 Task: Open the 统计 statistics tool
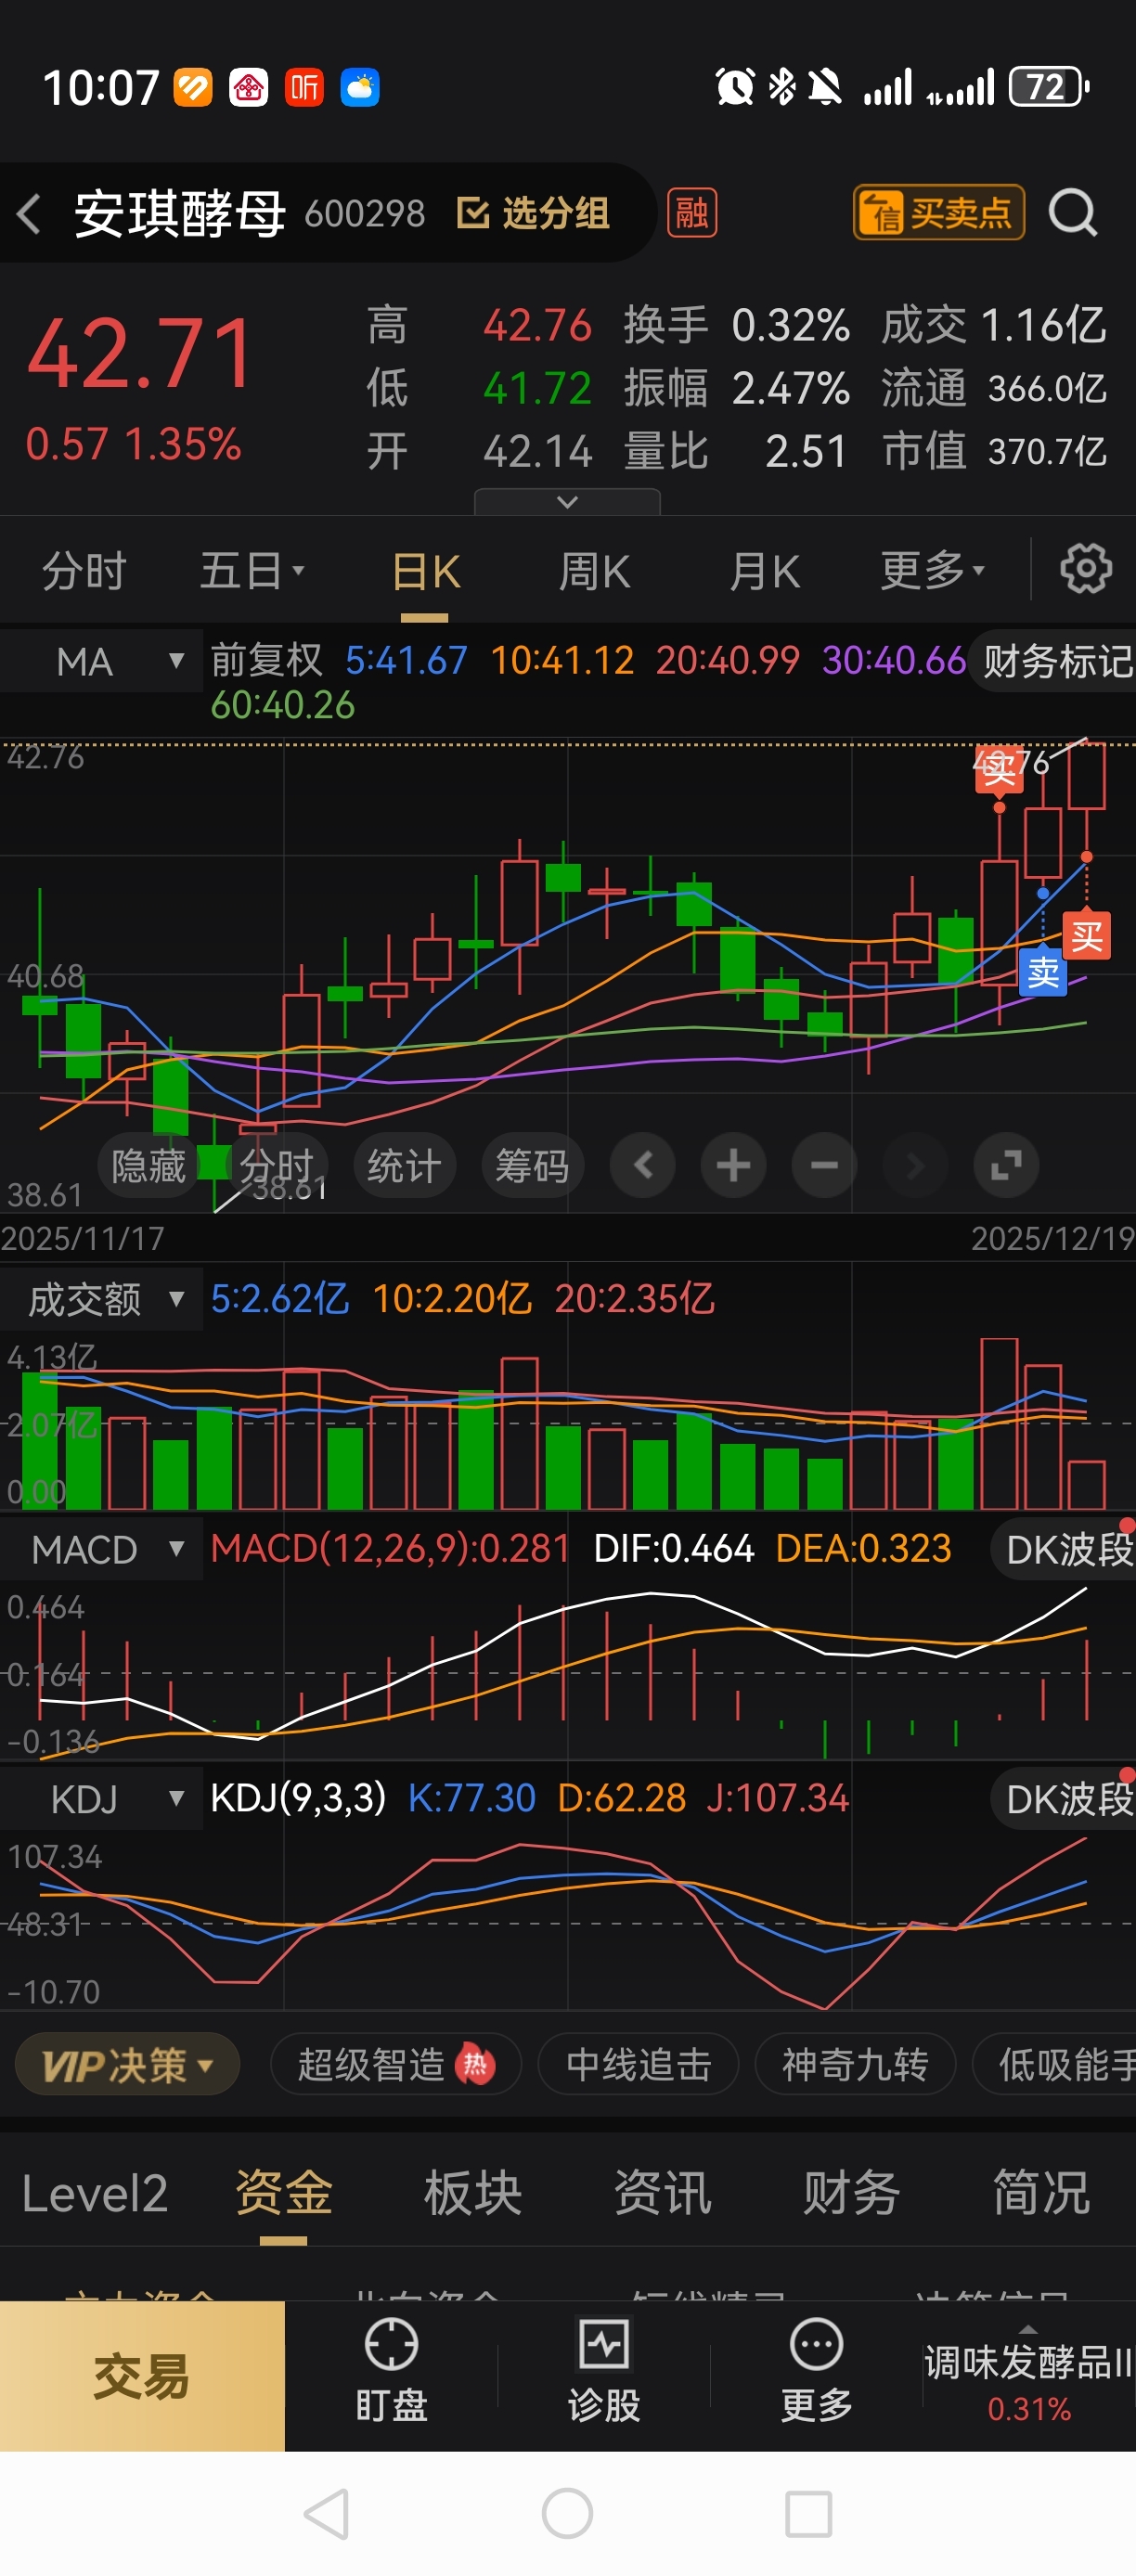click(x=404, y=1165)
